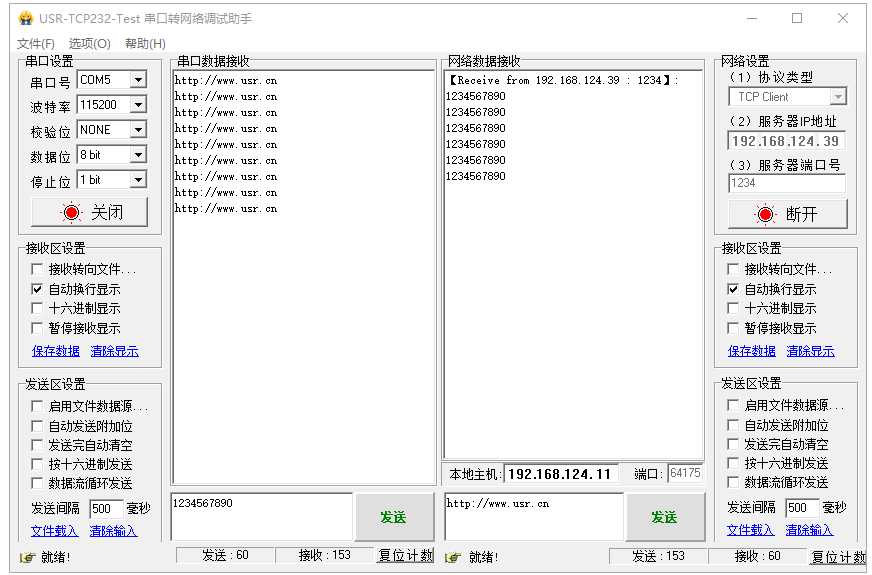Click 保存数据 link in serial receive settings
The width and height of the screenshot is (872, 575).
pyautogui.click(x=56, y=351)
